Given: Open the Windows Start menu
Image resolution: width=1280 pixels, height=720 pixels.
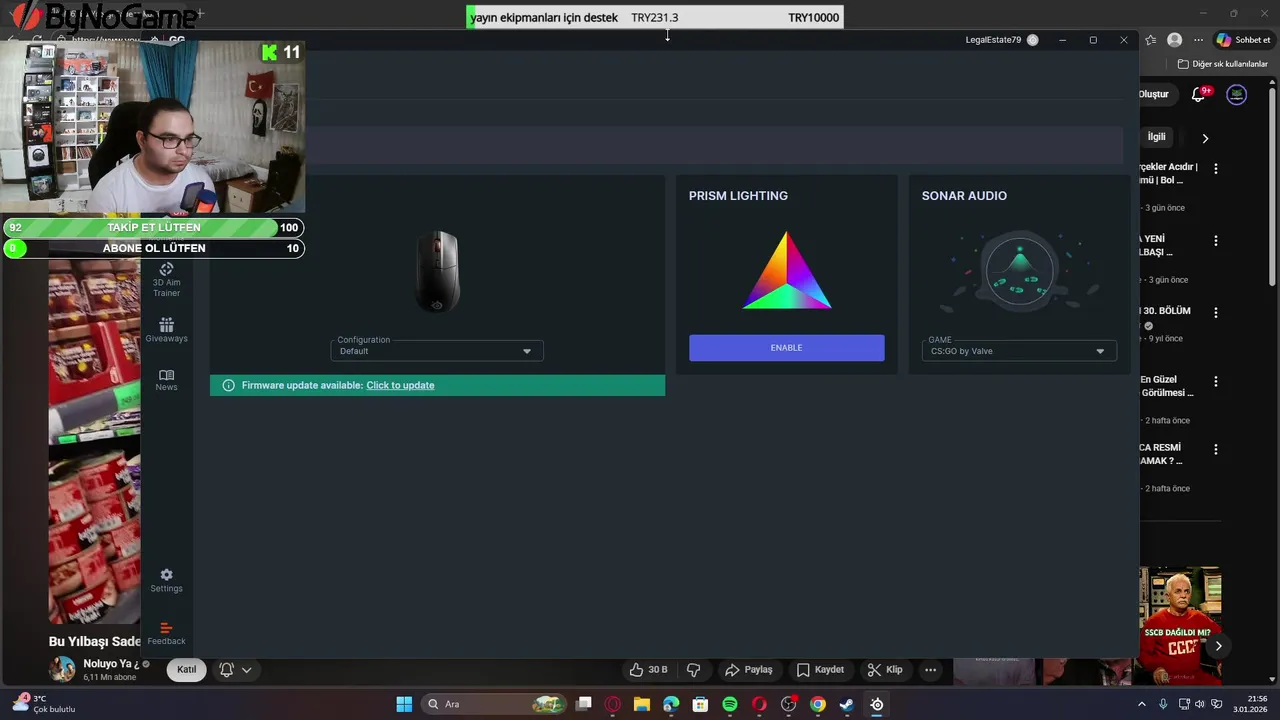Looking at the screenshot, I should coord(404,704).
